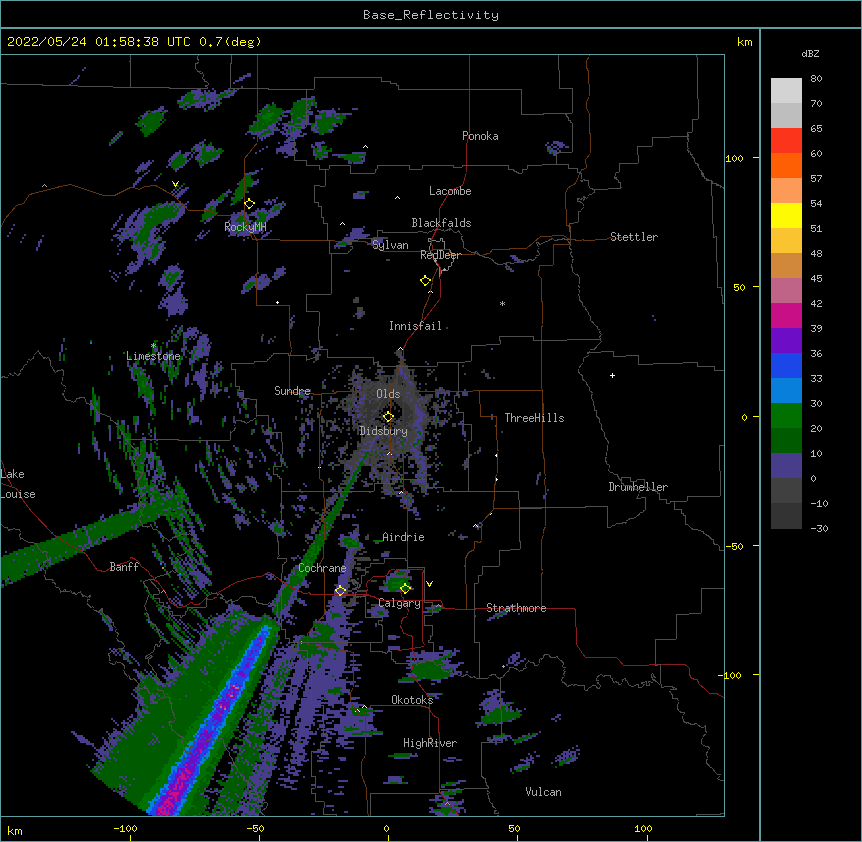Click the 42 dBZ magenta legend swatch
862x842 pixels.
[x=786, y=315]
